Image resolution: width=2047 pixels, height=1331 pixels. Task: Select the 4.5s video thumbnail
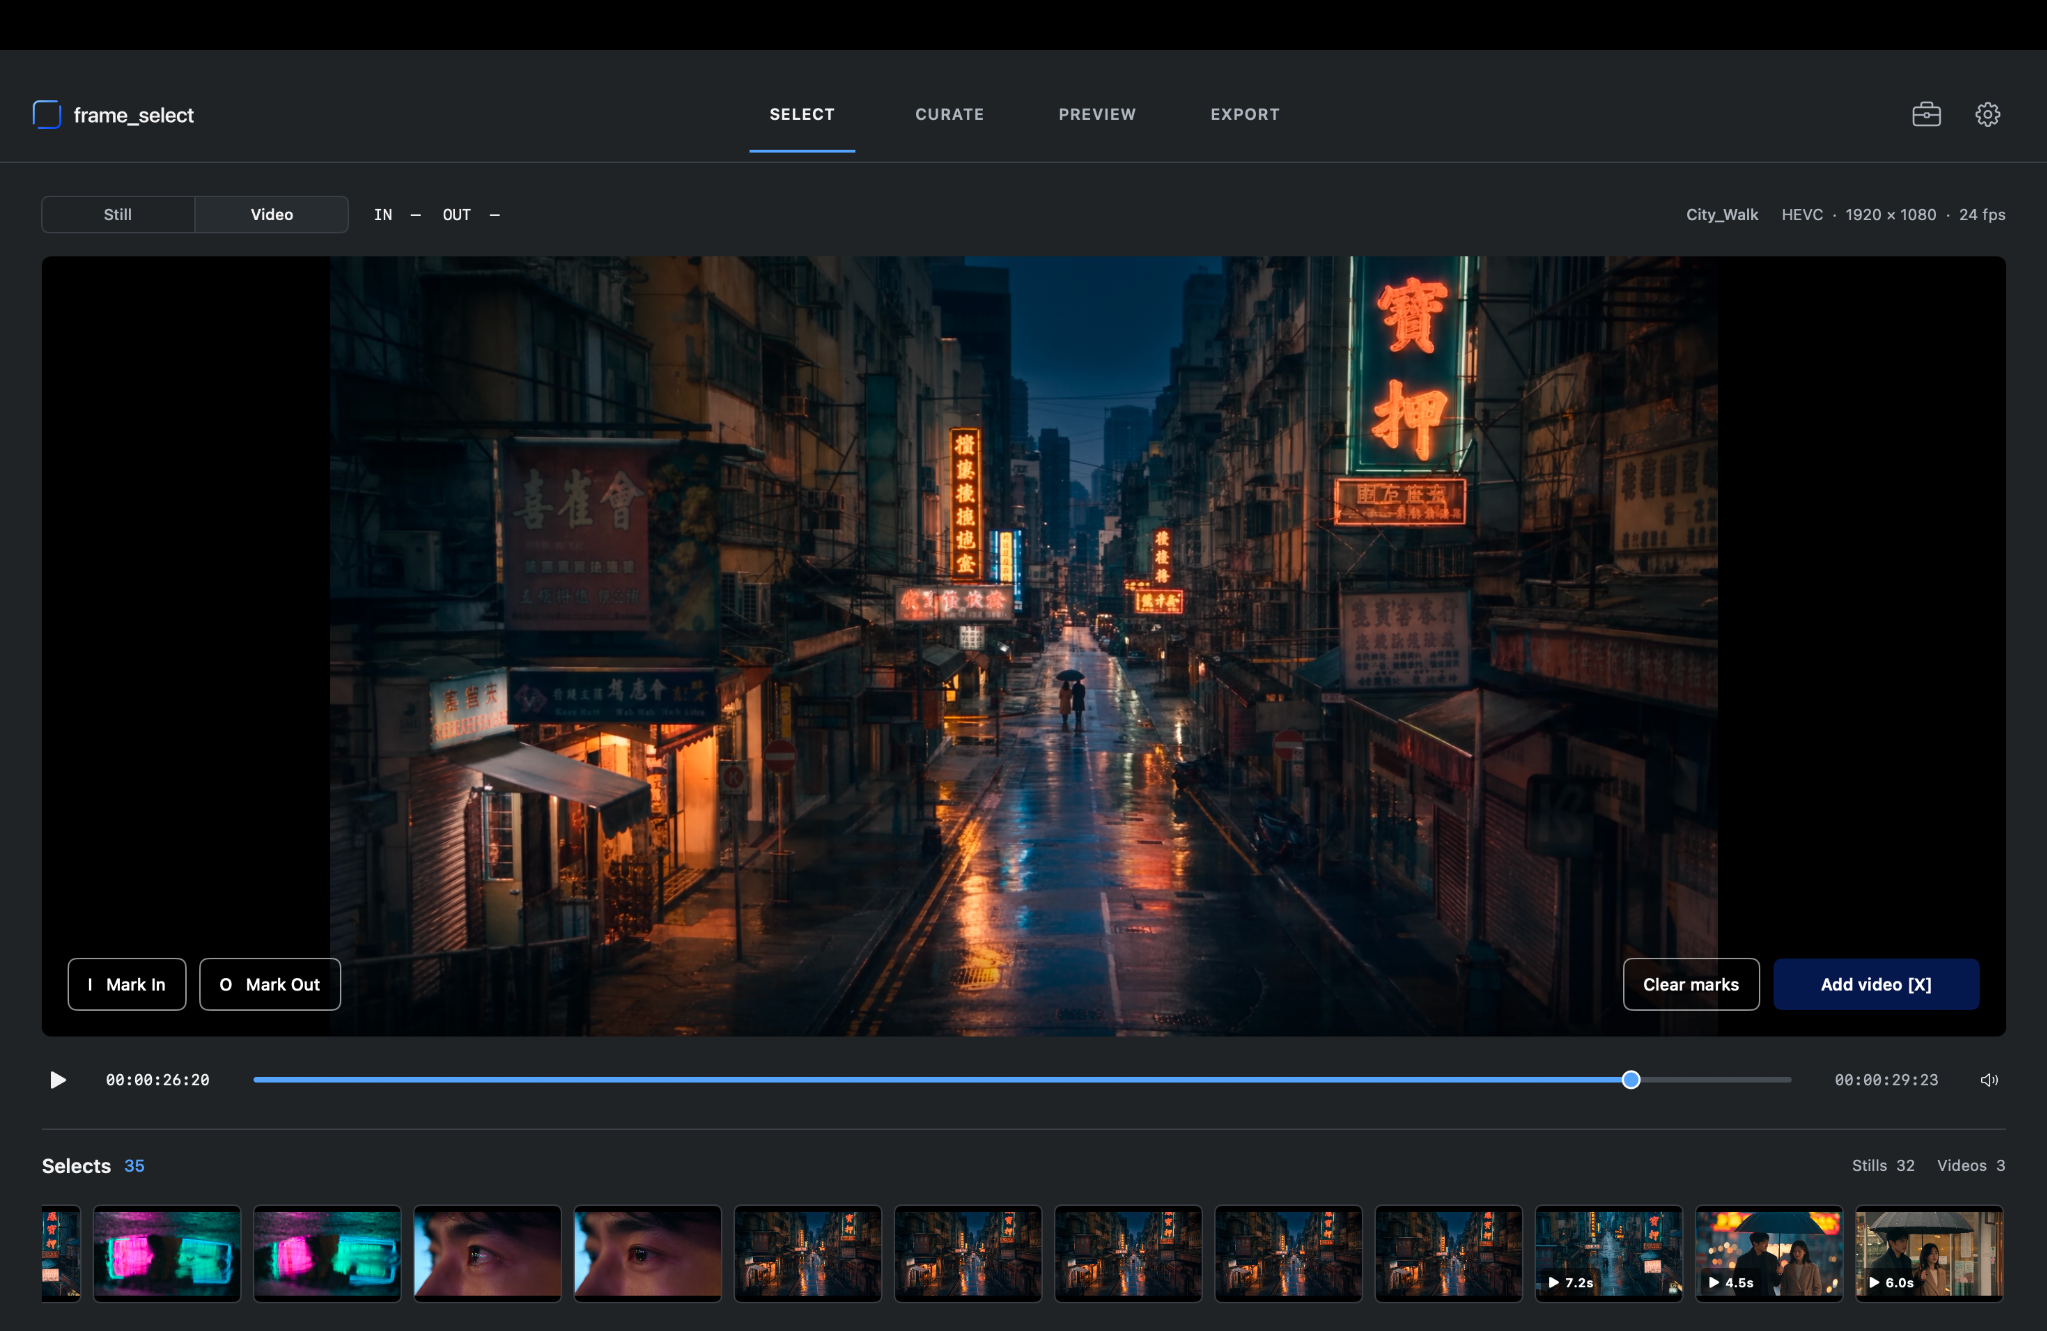tap(1768, 1253)
